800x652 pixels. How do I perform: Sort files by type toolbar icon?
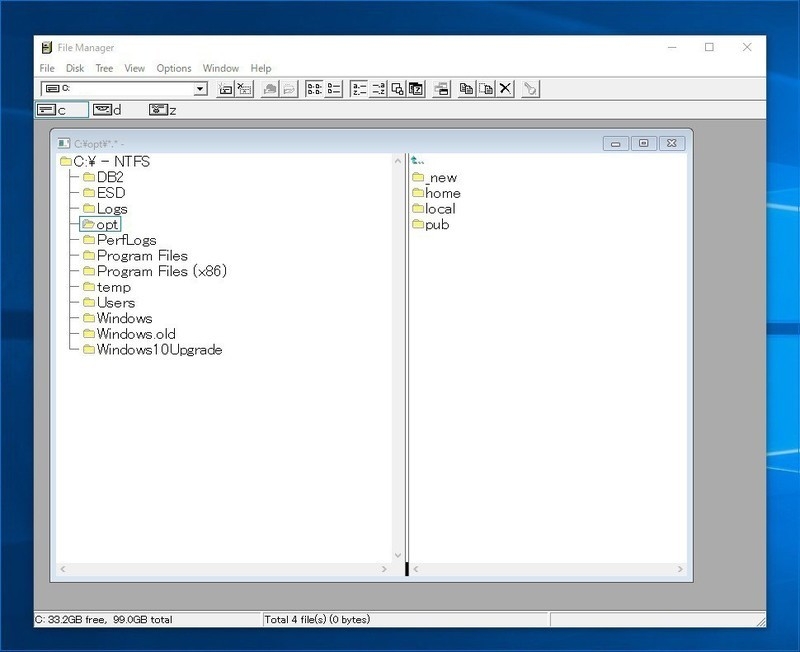point(378,89)
